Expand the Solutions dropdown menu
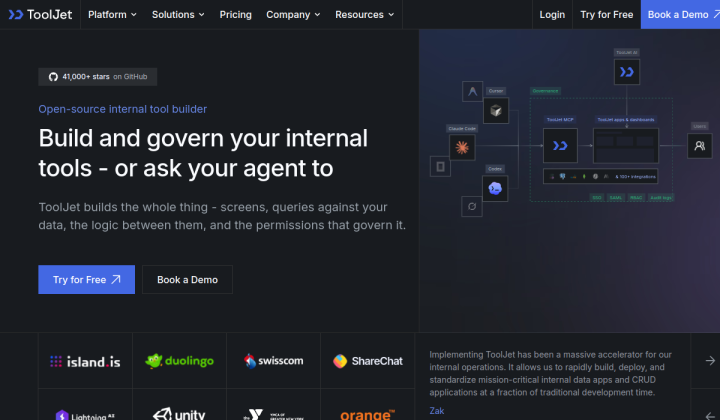Screen dimensions: 720x420 click(178, 15)
